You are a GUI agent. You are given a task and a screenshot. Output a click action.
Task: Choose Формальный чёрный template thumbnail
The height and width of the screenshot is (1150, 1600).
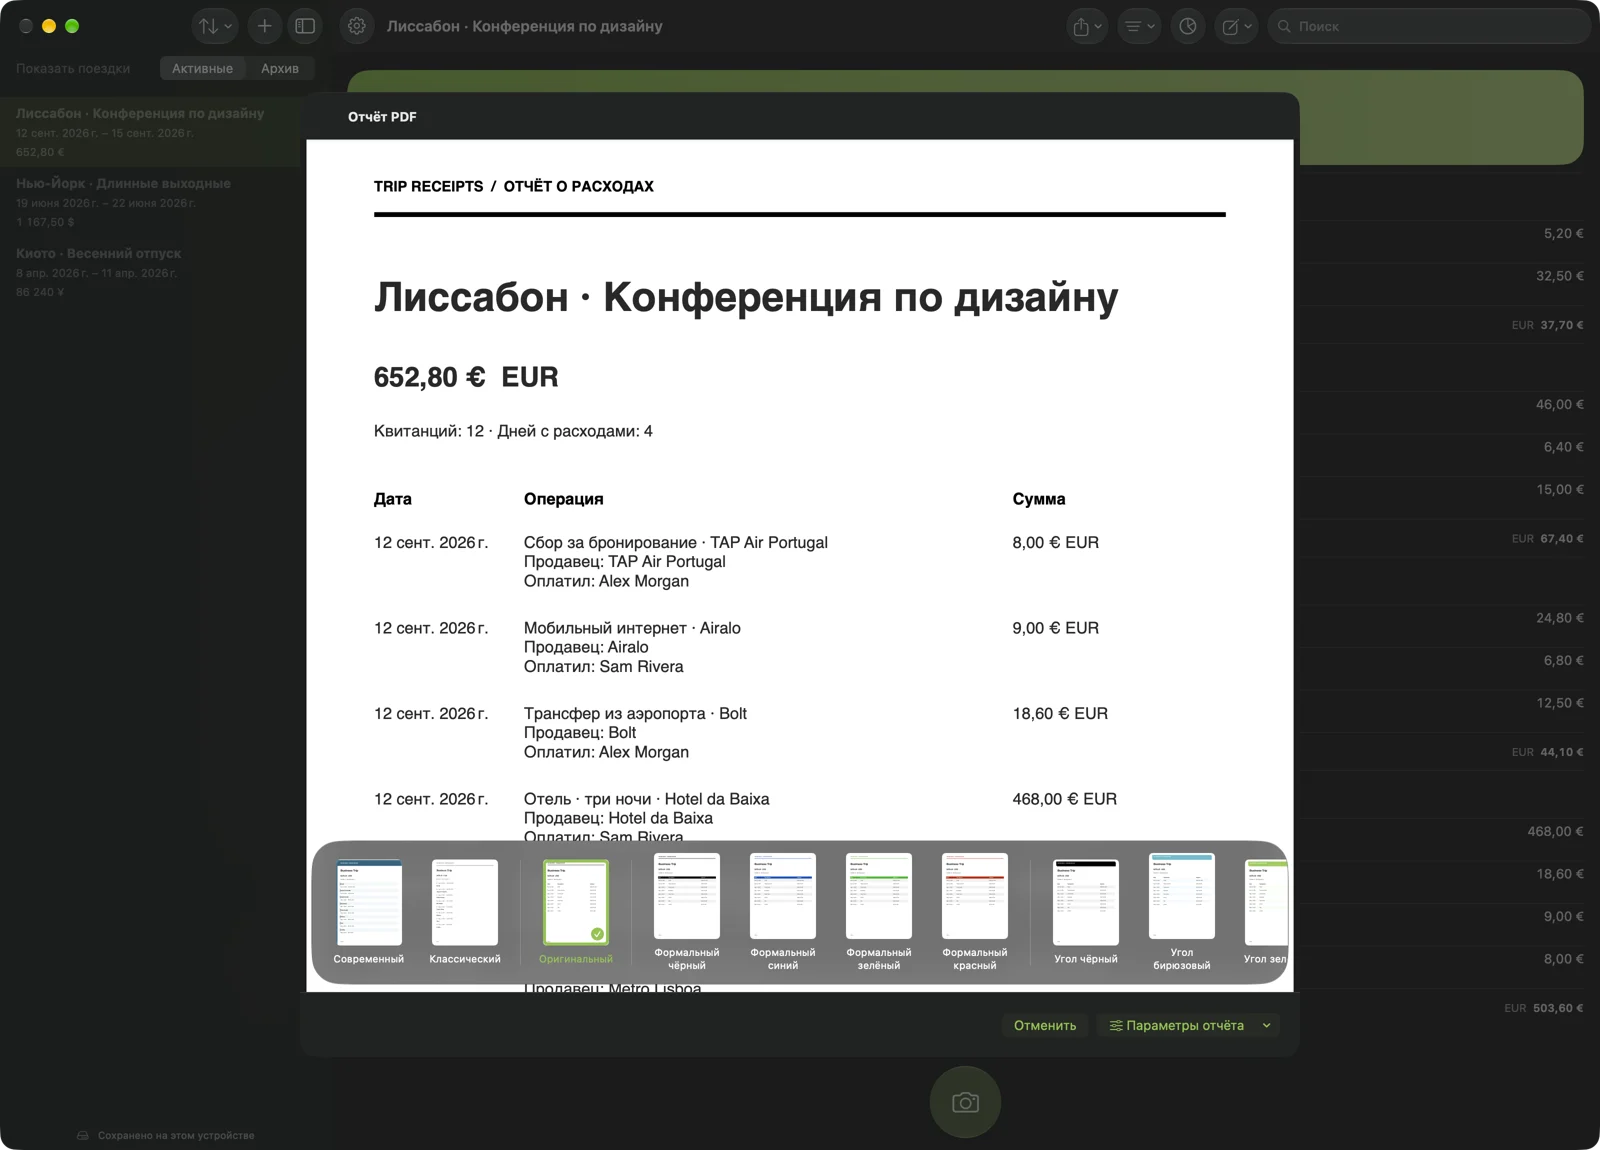(687, 896)
